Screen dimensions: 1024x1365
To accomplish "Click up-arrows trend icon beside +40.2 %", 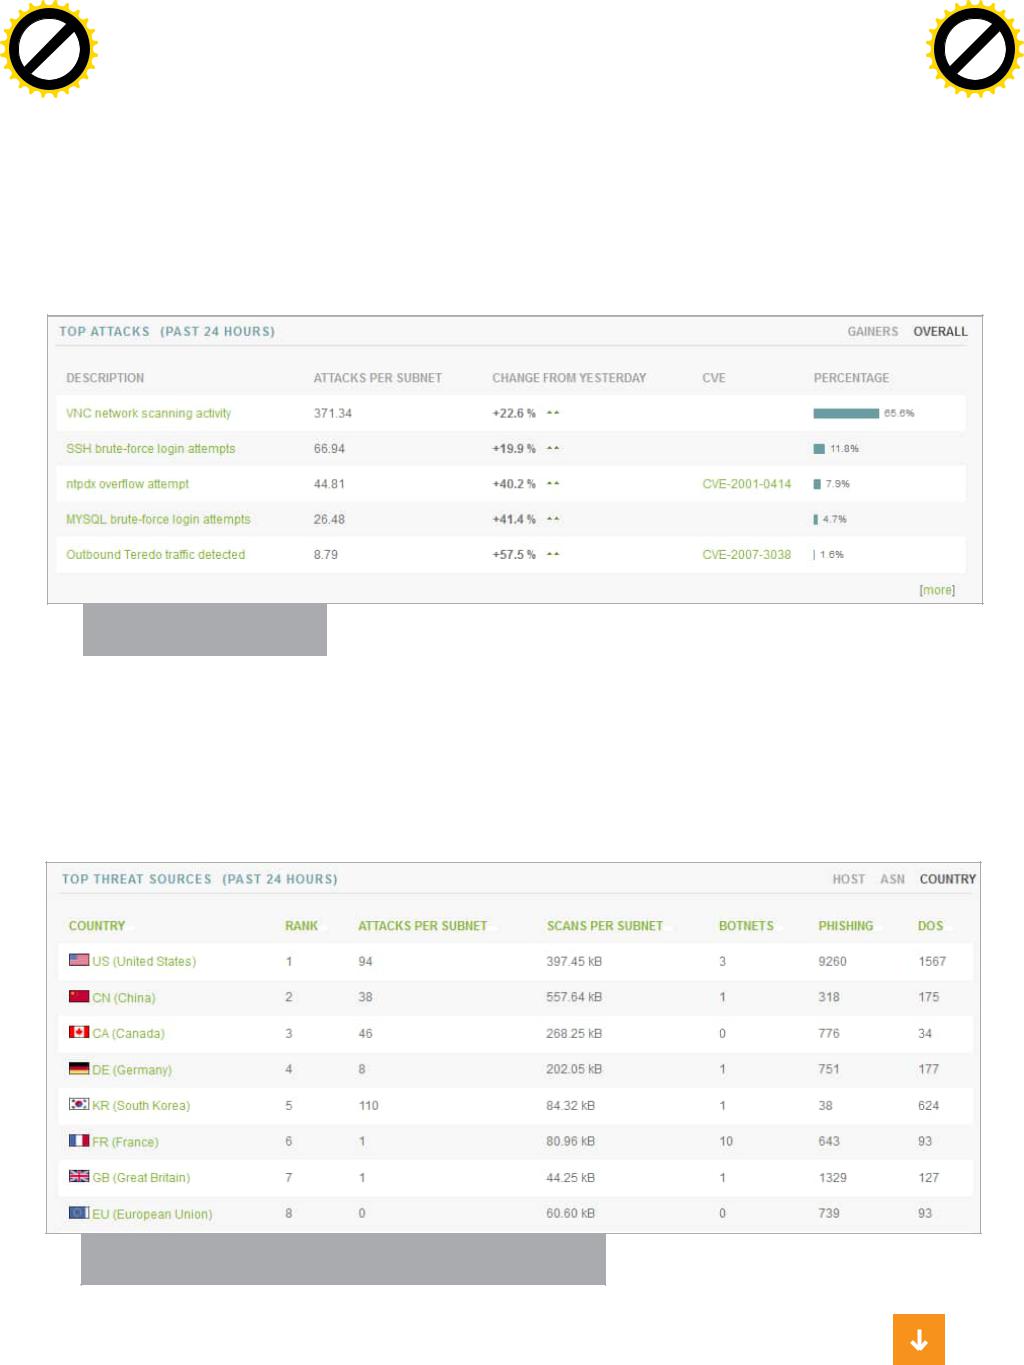I will coord(553,484).
